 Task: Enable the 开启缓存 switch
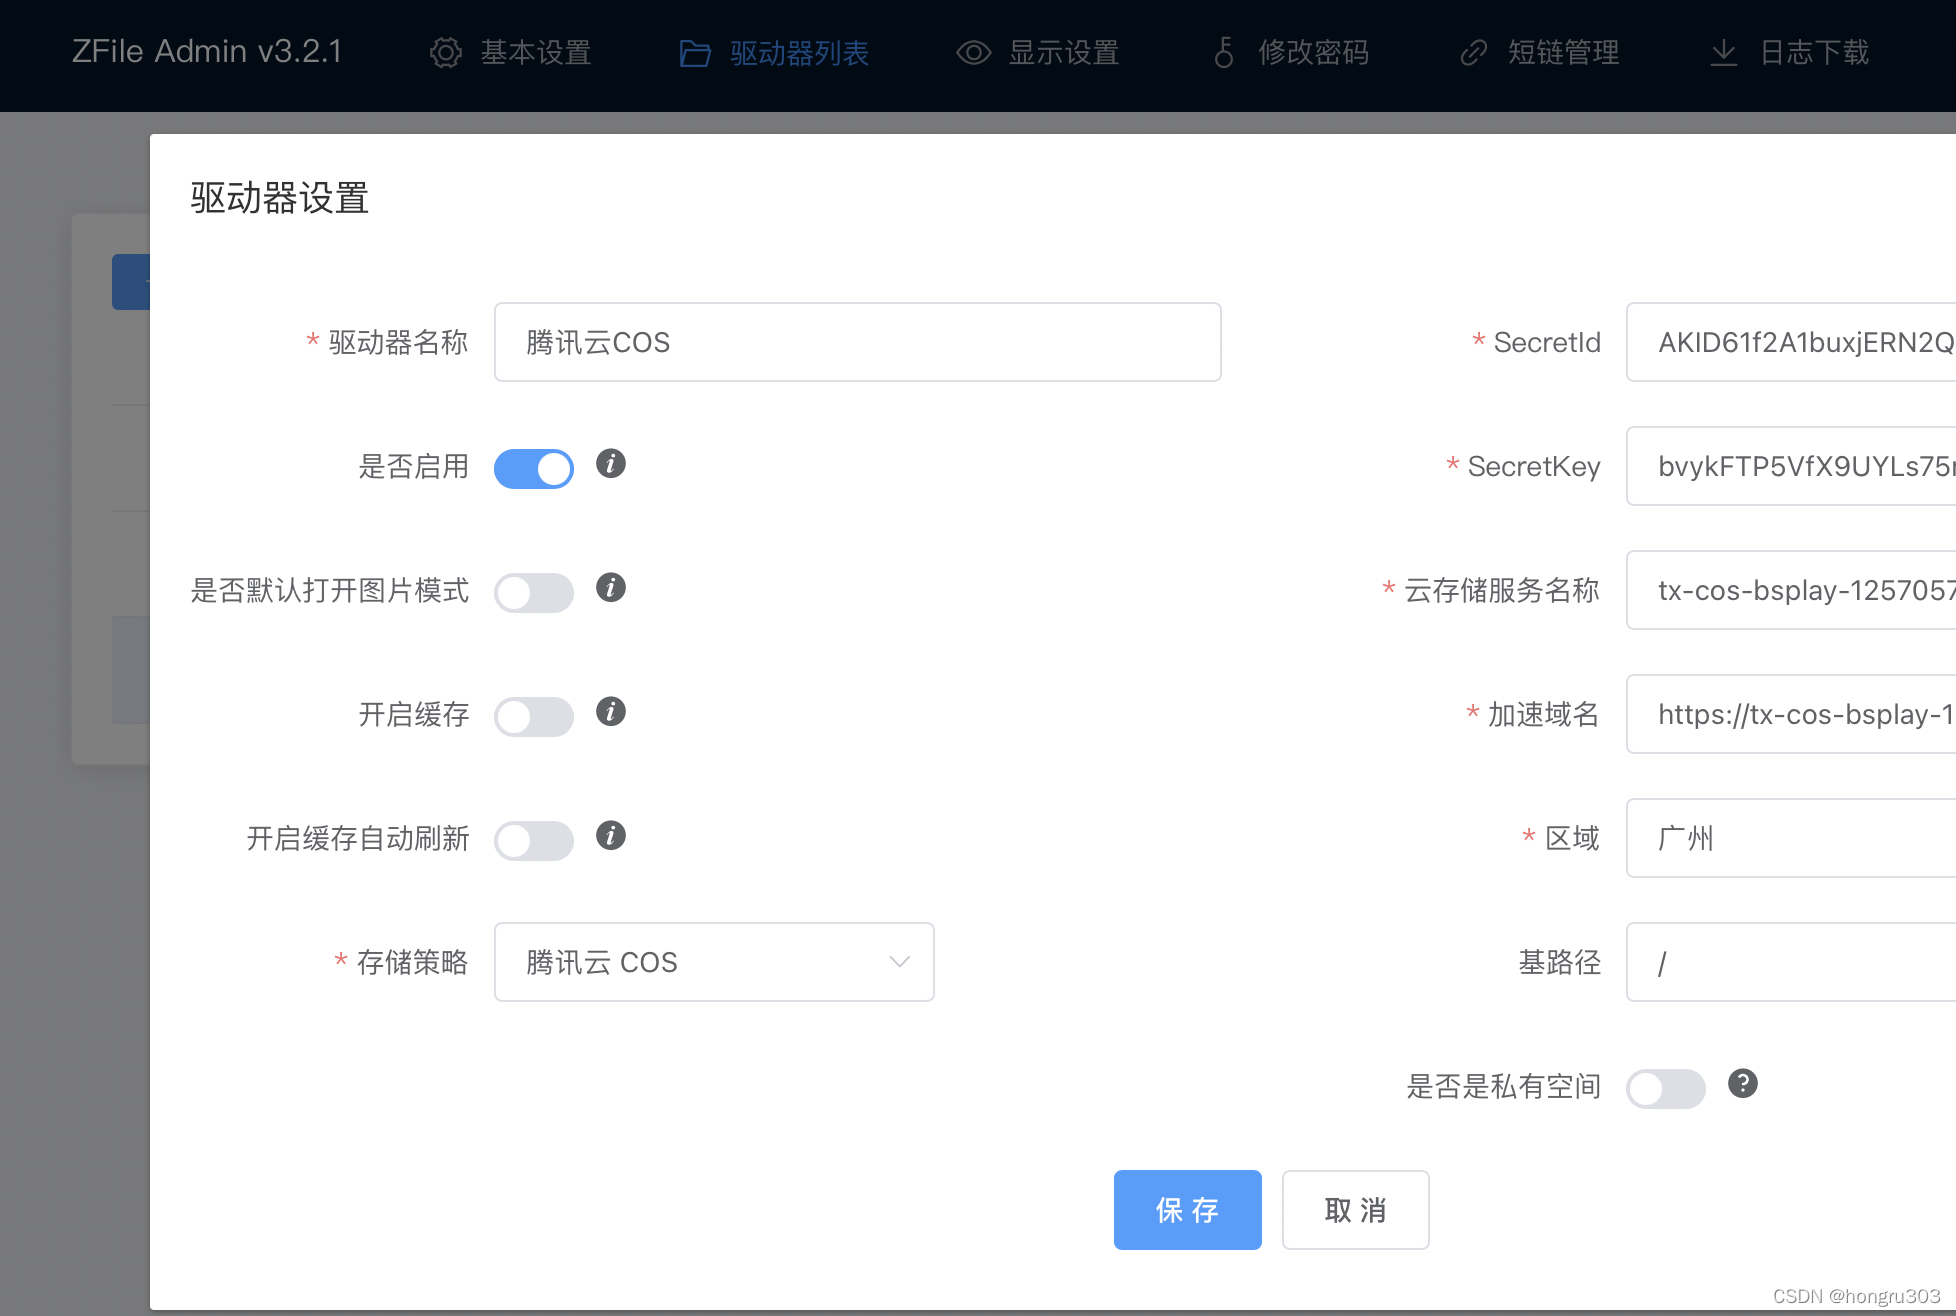pyautogui.click(x=534, y=716)
